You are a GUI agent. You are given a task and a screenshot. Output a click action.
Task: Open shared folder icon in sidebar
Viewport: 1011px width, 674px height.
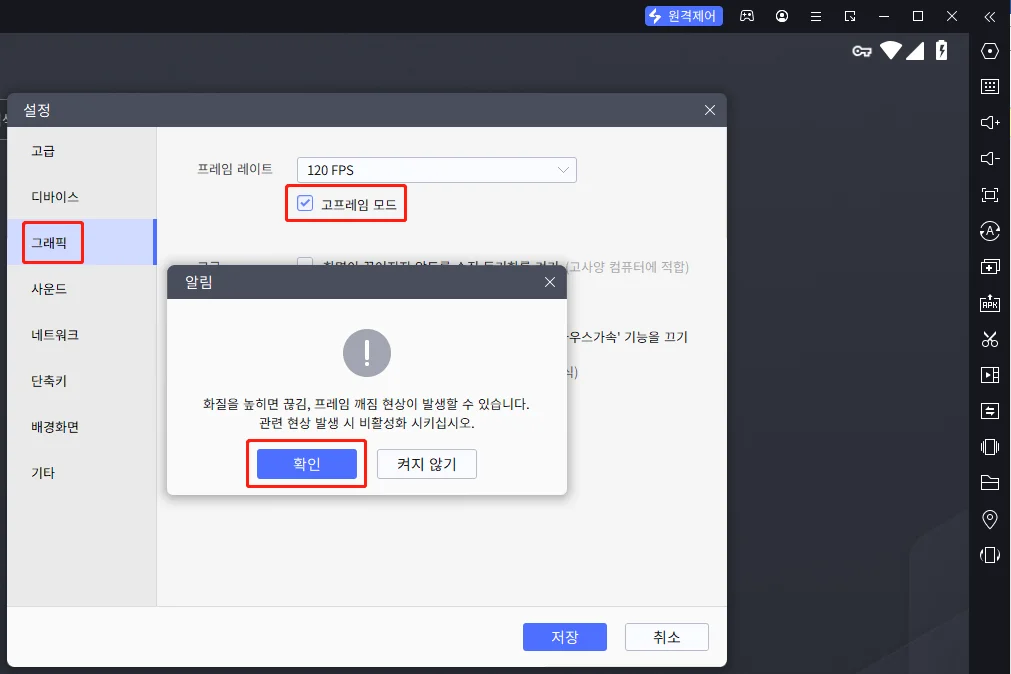(x=990, y=482)
